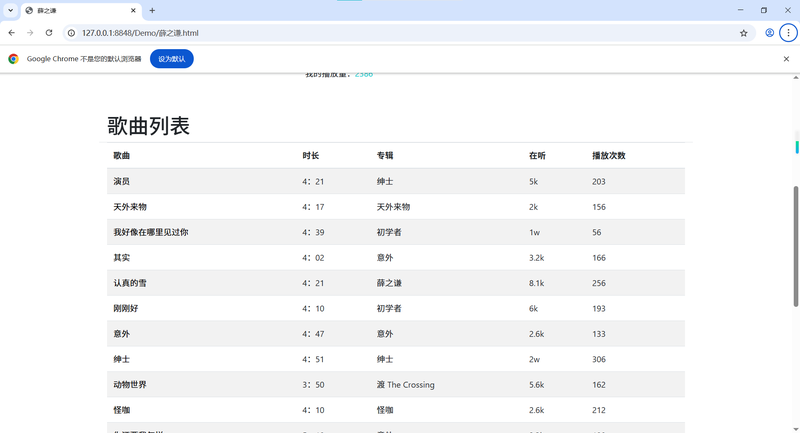The image size is (800, 433).
Task: Click album 绅士 in 演员 row
Action: coord(385,182)
